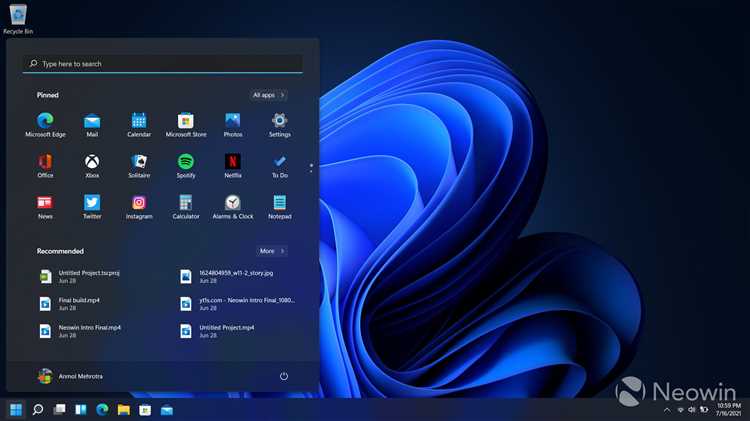Open Mail from the taskbar

point(166,410)
